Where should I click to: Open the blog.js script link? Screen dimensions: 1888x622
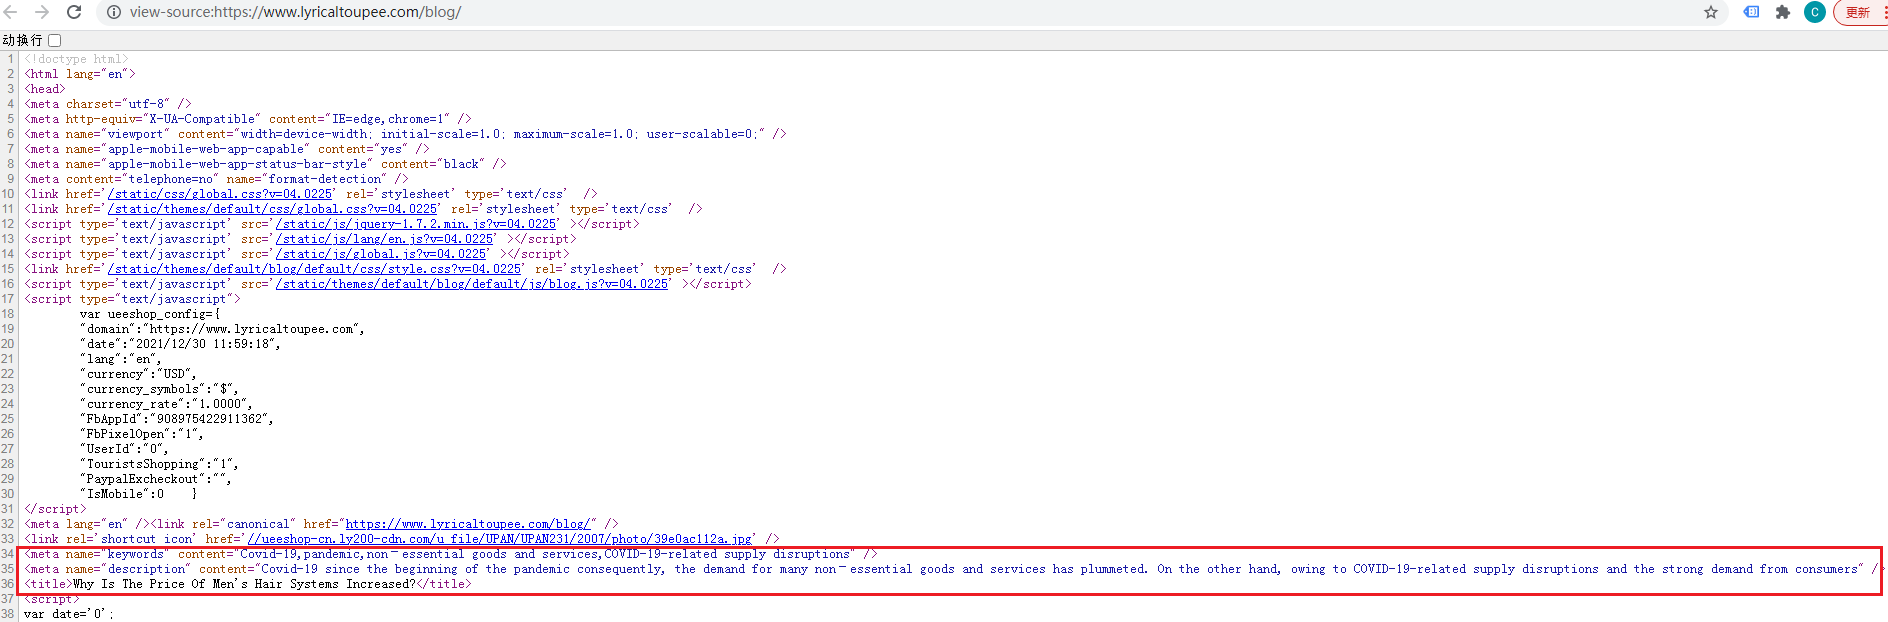[x=472, y=284]
